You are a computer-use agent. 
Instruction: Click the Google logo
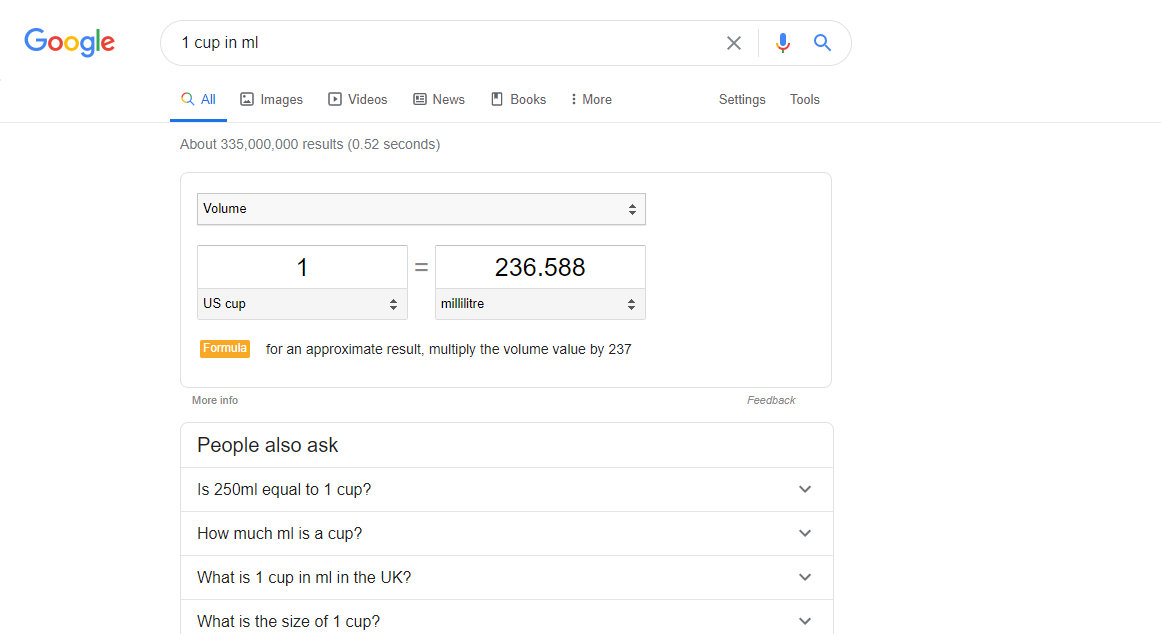pyautogui.click(x=70, y=42)
